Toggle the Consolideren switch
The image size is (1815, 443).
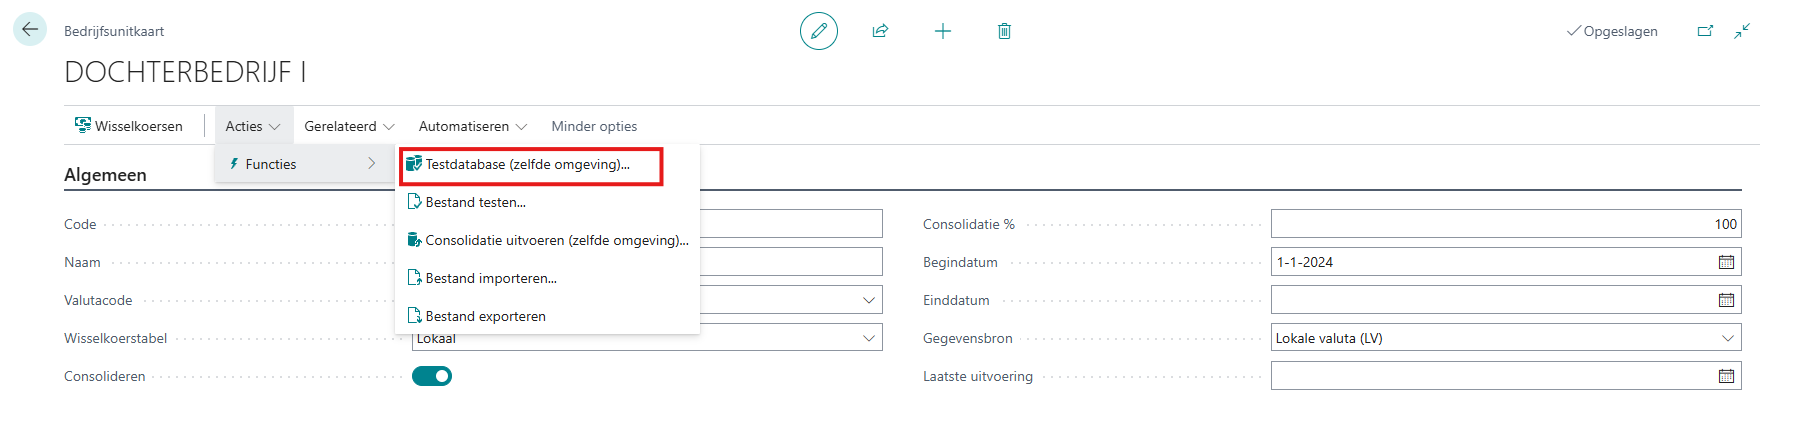coord(432,376)
